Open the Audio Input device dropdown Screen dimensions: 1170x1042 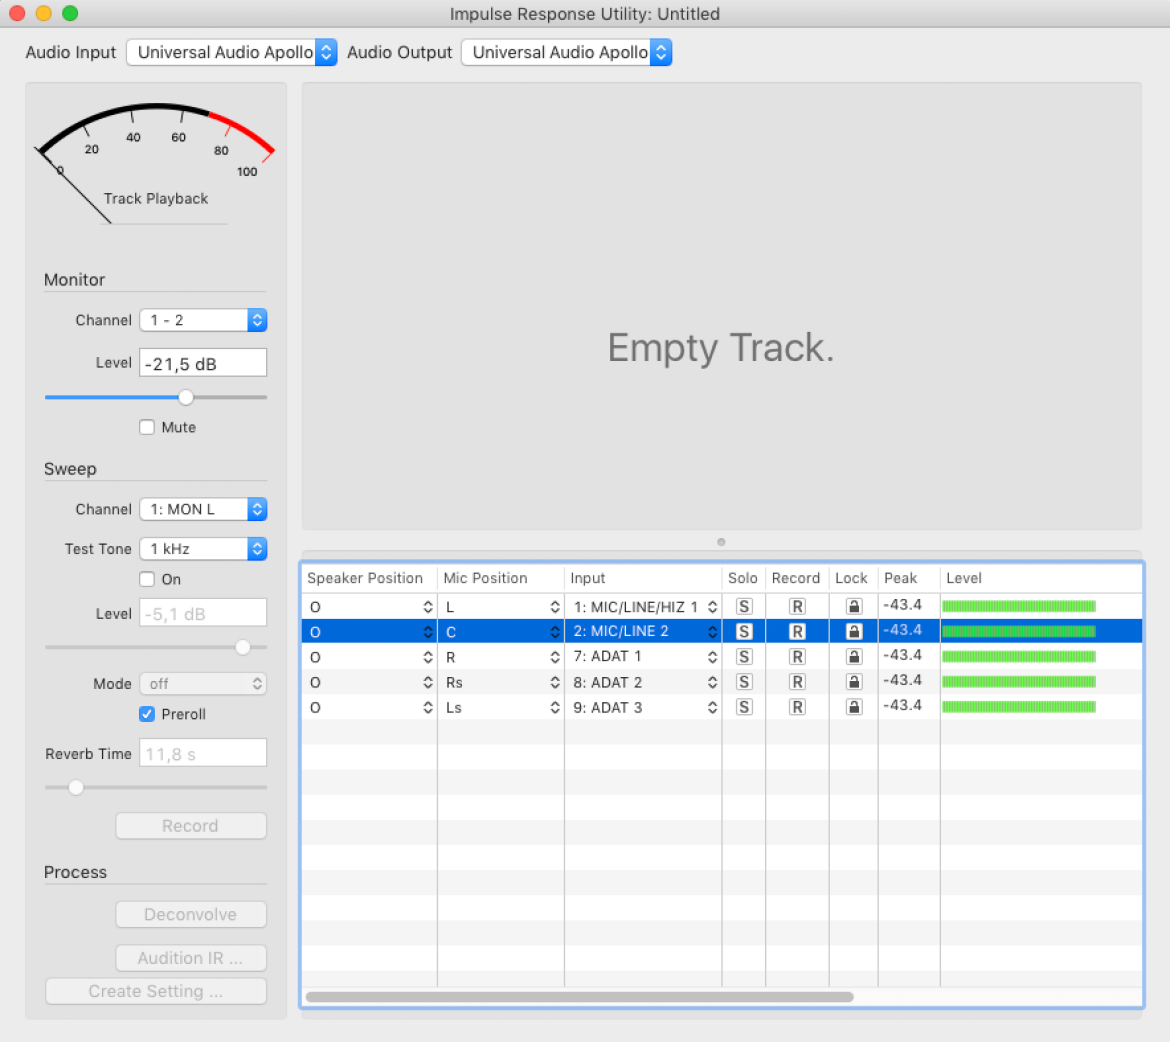coord(232,52)
